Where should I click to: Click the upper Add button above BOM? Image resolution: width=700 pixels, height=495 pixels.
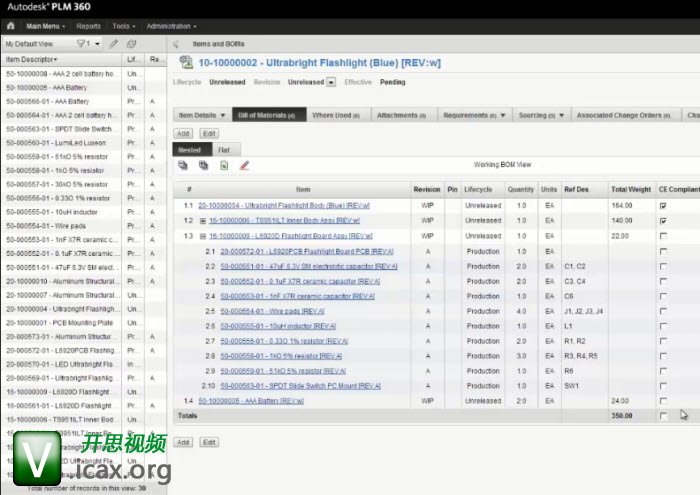point(183,133)
